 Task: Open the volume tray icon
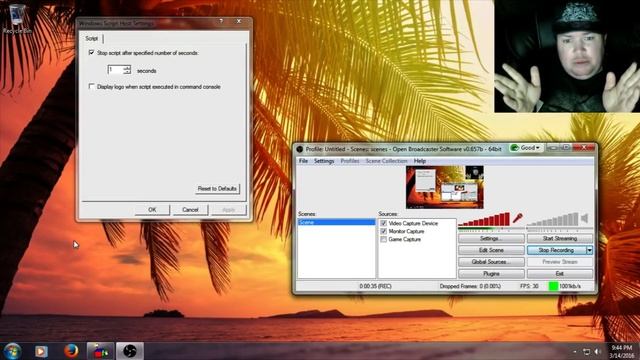point(598,351)
